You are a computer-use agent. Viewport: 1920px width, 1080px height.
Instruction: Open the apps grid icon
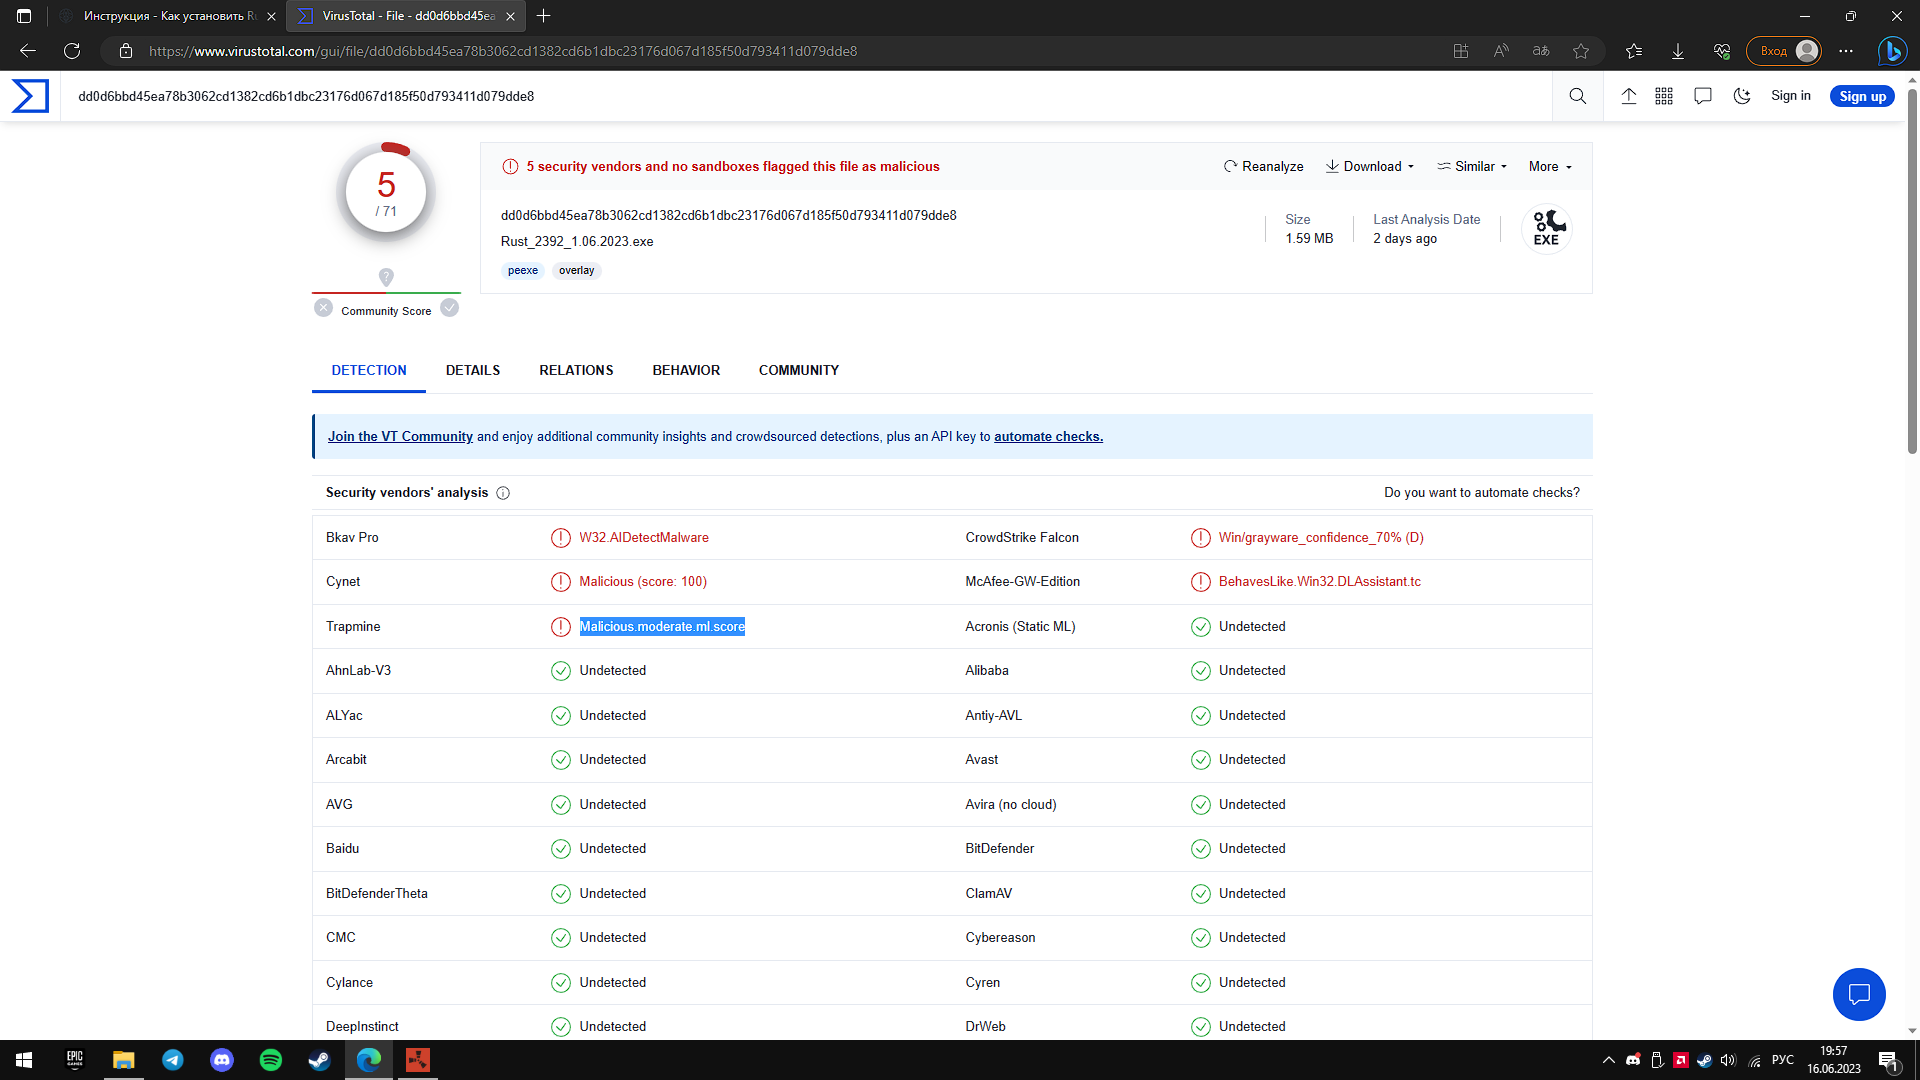tap(1664, 96)
